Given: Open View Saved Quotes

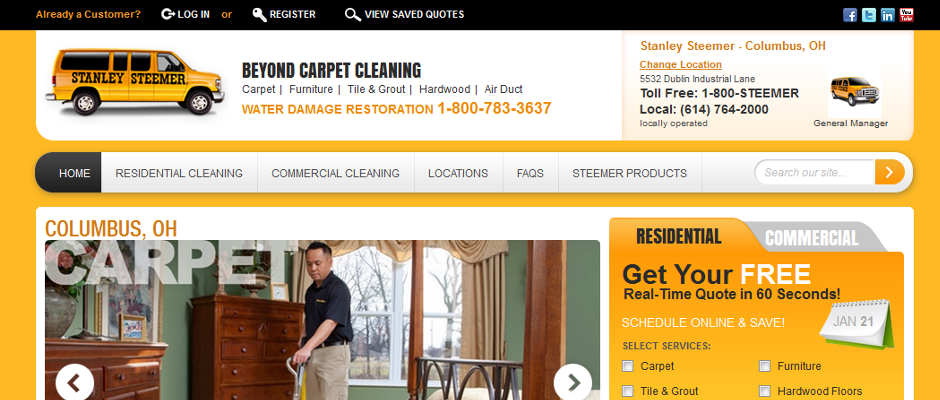Looking at the screenshot, I should pyautogui.click(x=405, y=14).
